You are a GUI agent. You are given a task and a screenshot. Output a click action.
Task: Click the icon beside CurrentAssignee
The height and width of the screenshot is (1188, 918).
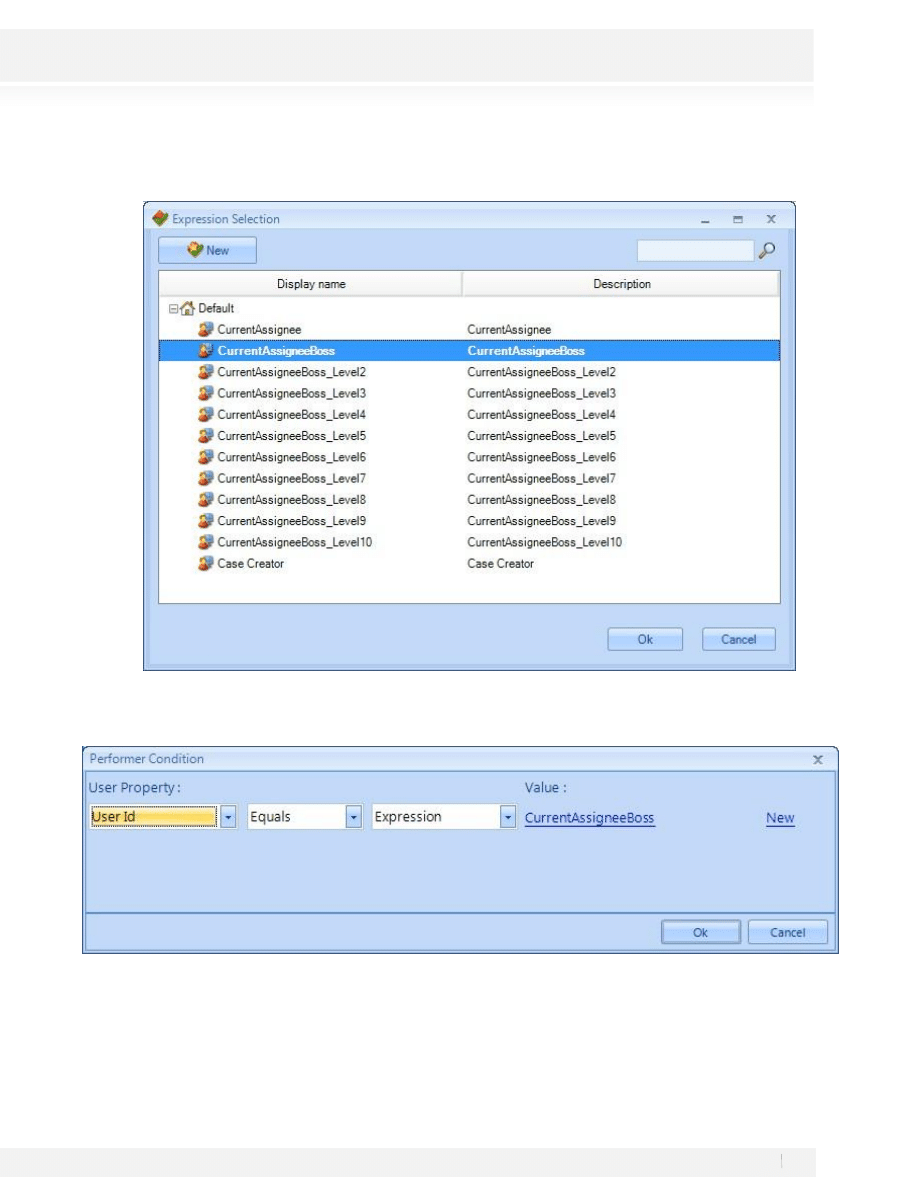point(206,329)
